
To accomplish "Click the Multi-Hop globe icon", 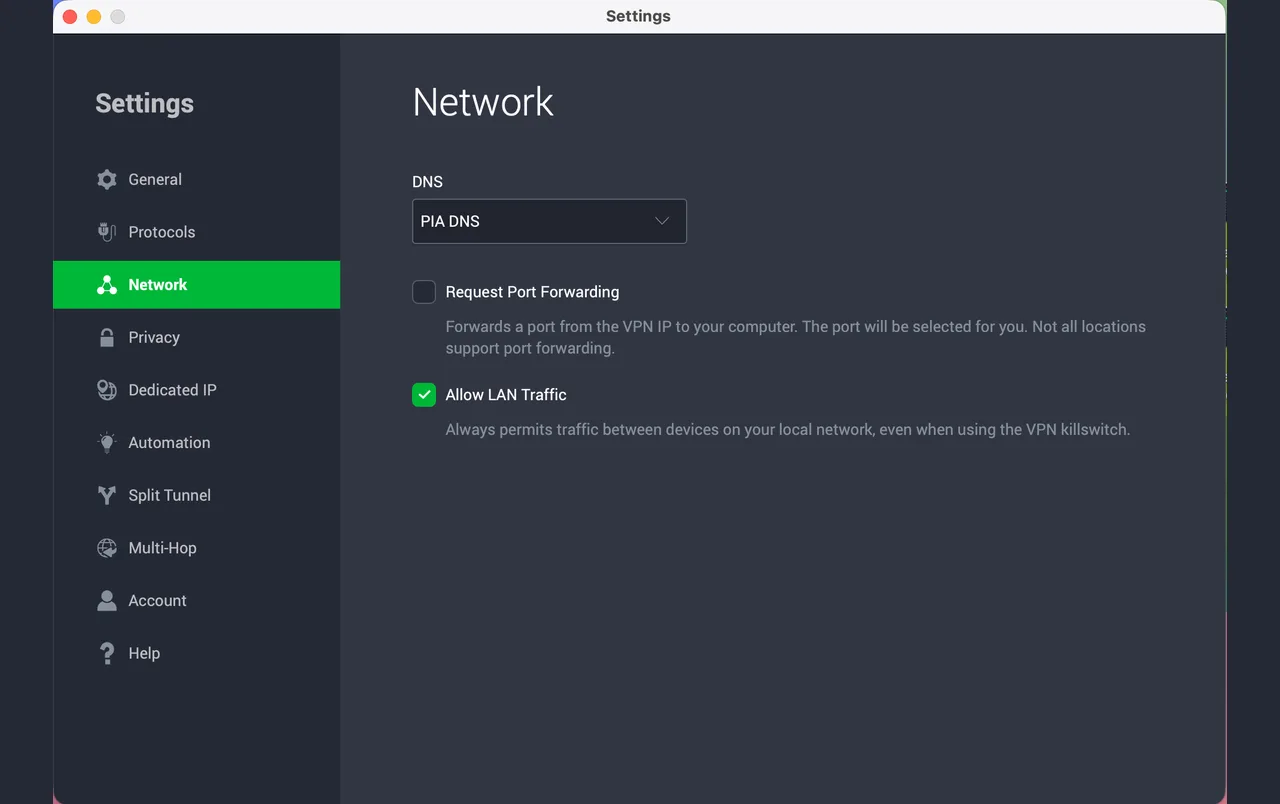I will 107,548.
